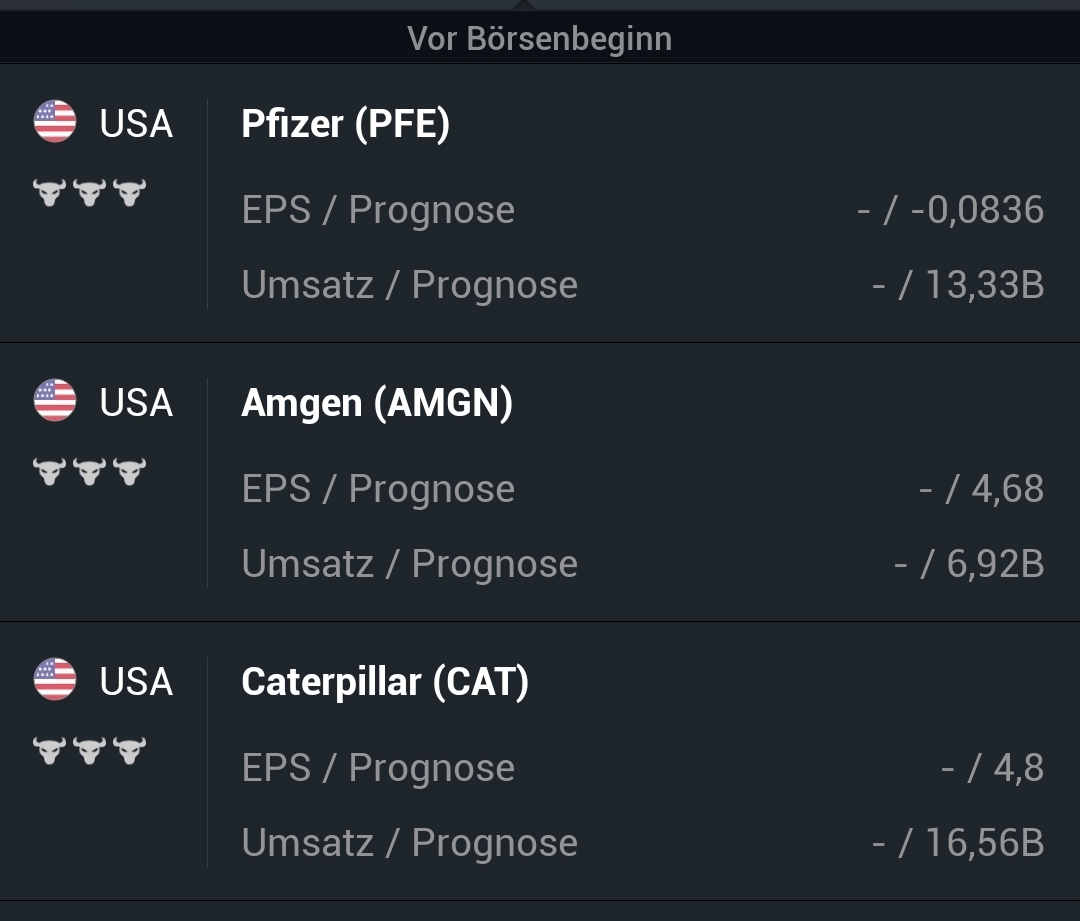Open the Caterpillar (CAT) earnings entry
The image size is (1080, 921).
pyautogui.click(x=385, y=682)
